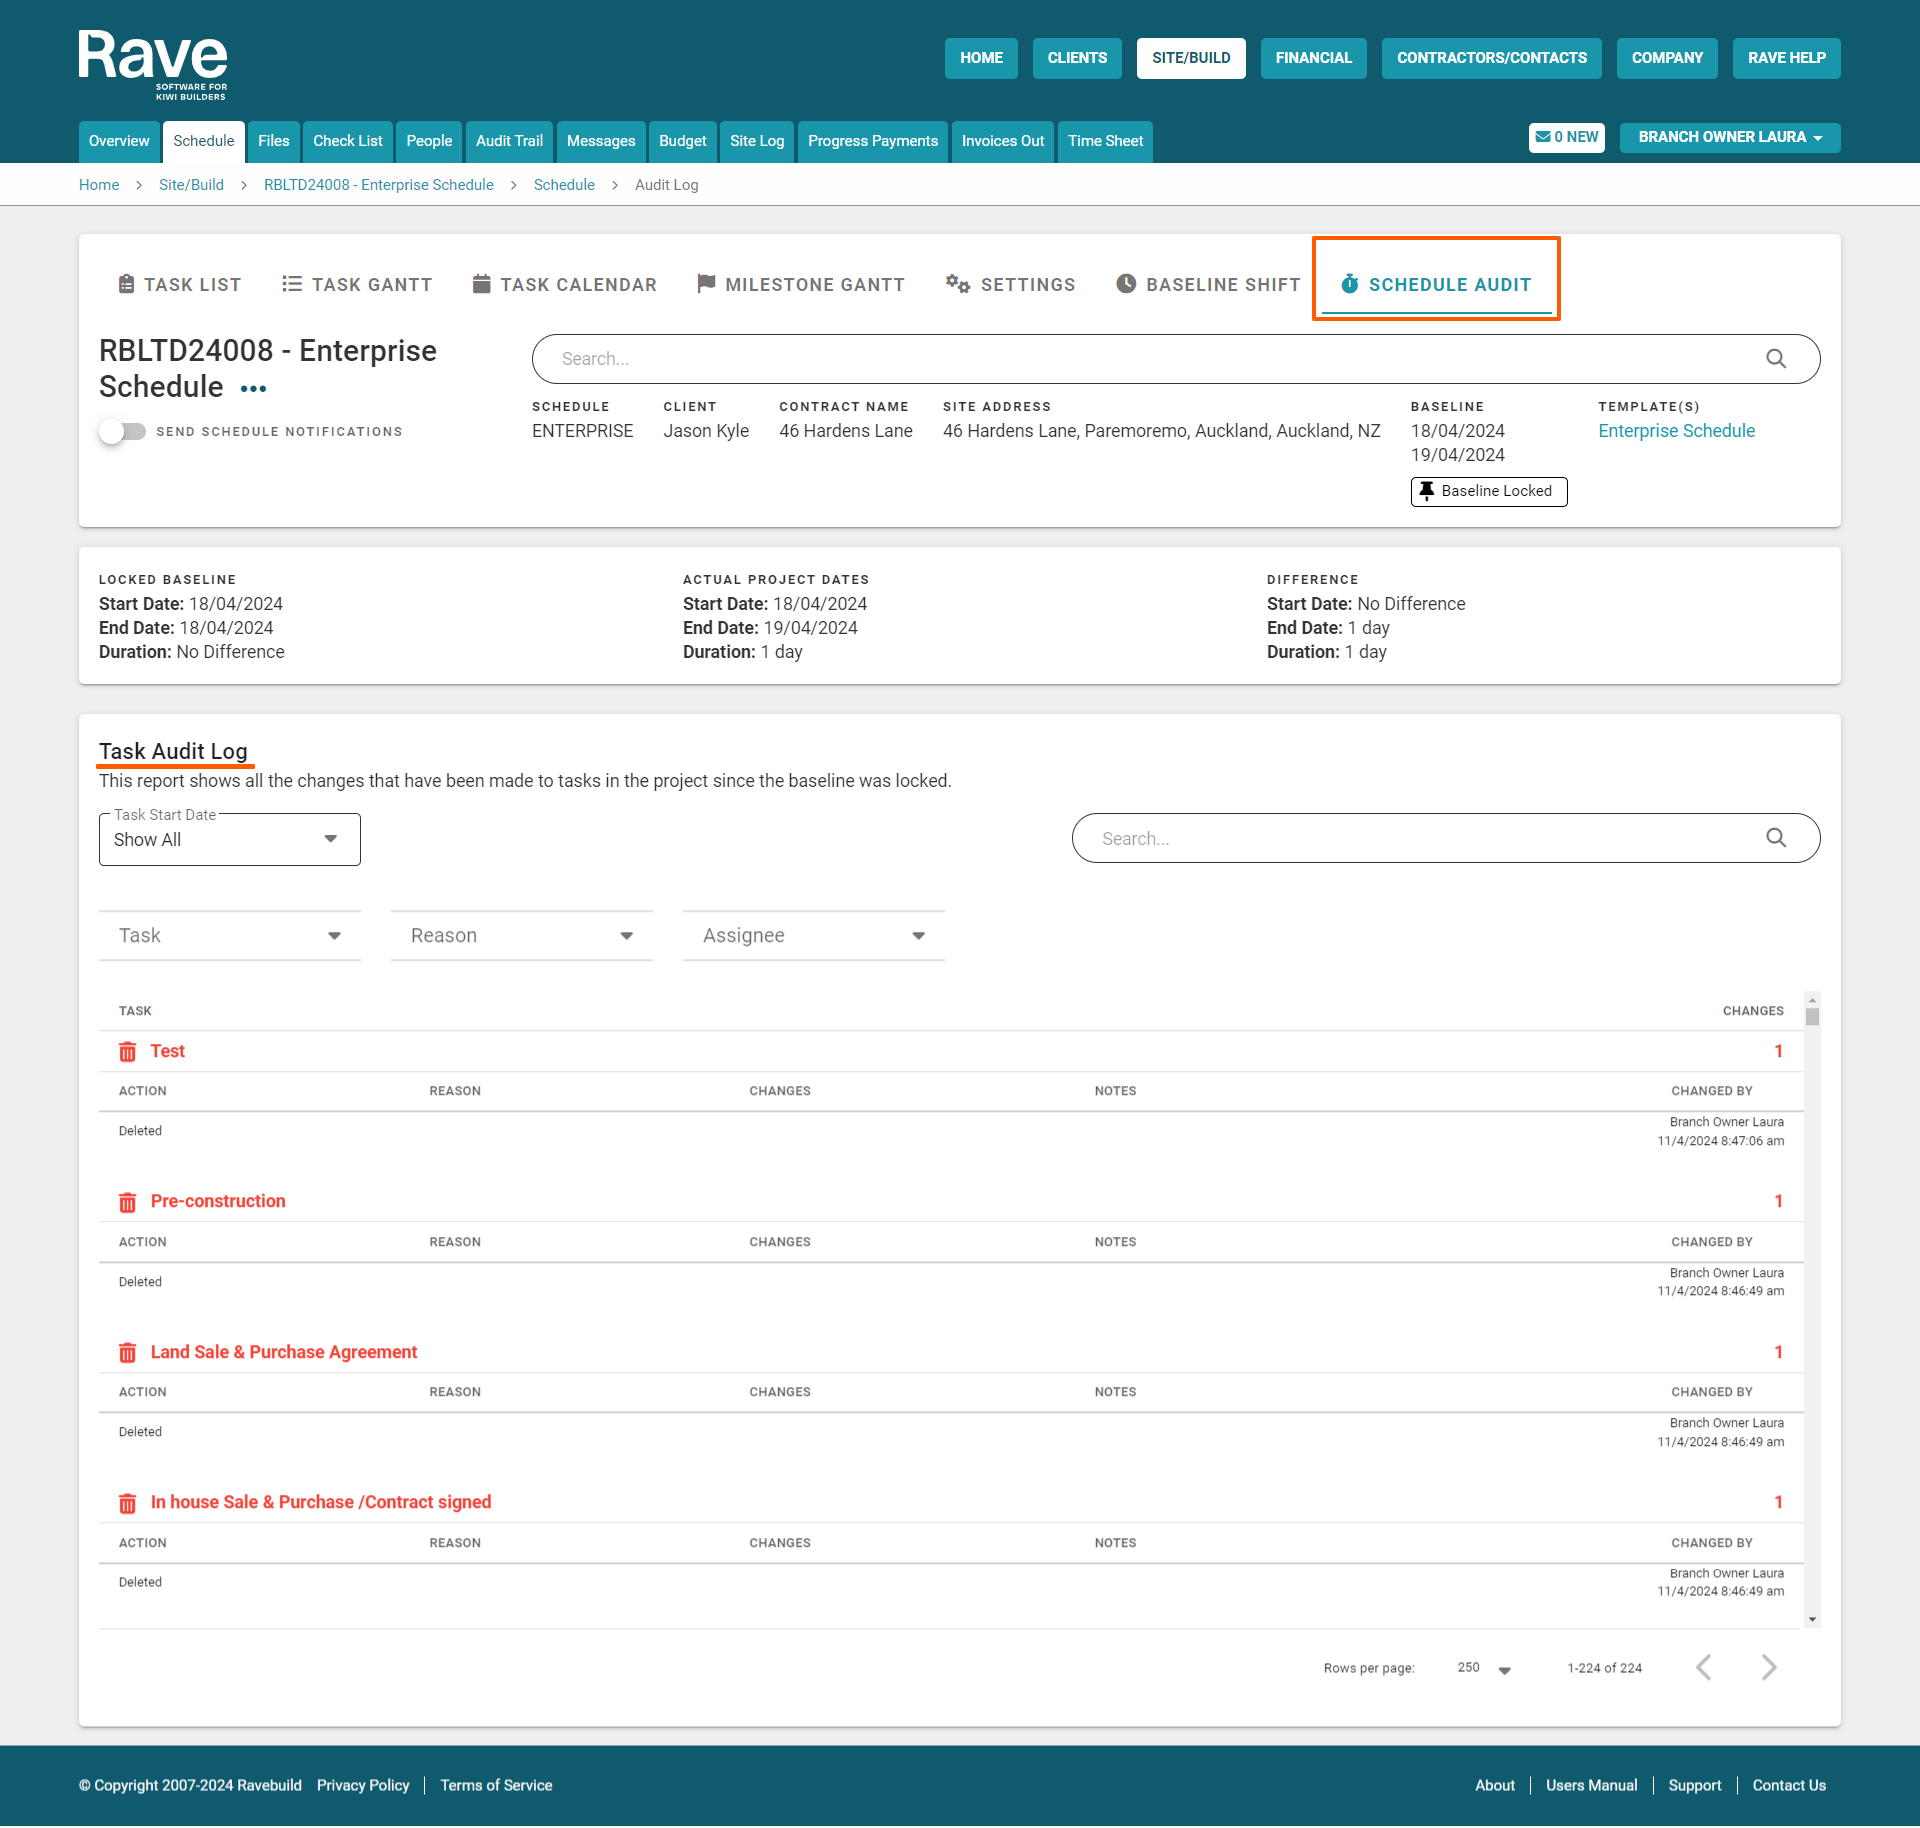Open the three-dots menu beside project title
Screen dimensions: 1920x1828
coord(253,389)
